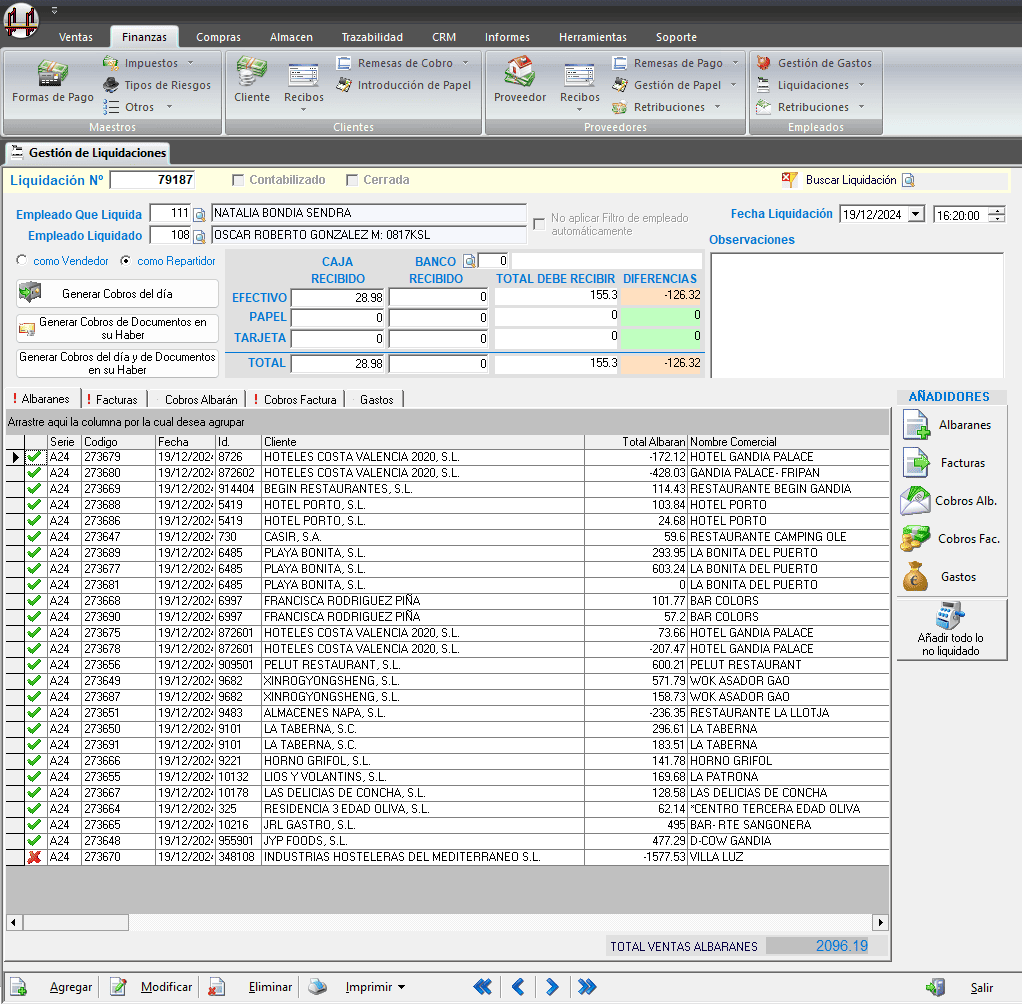The image size is (1022, 1005).
Task: Add Facturas from Añadidores panel
Action: [x=951, y=463]
